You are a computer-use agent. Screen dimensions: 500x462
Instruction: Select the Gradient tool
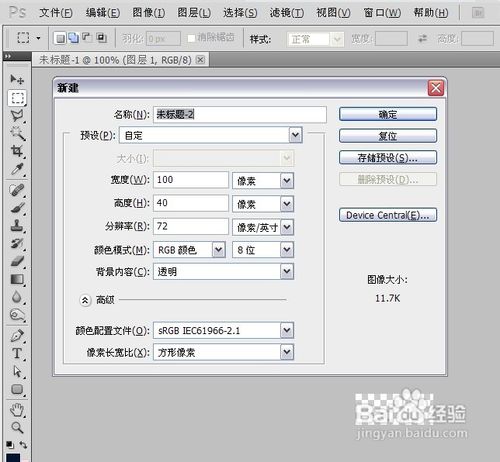click(17, 279)
